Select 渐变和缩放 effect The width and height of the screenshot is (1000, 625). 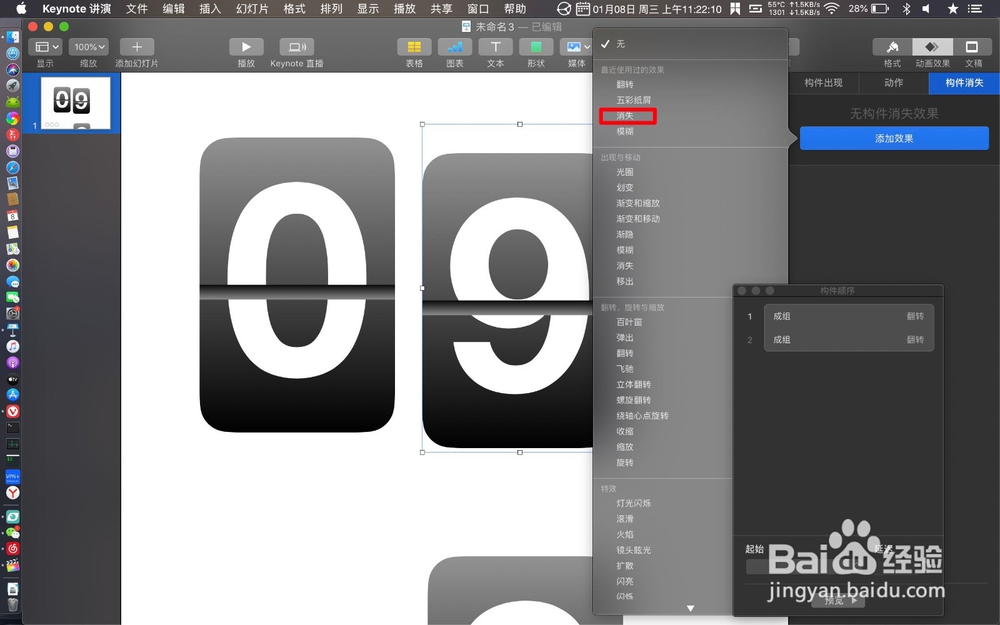tap(638, 203)
